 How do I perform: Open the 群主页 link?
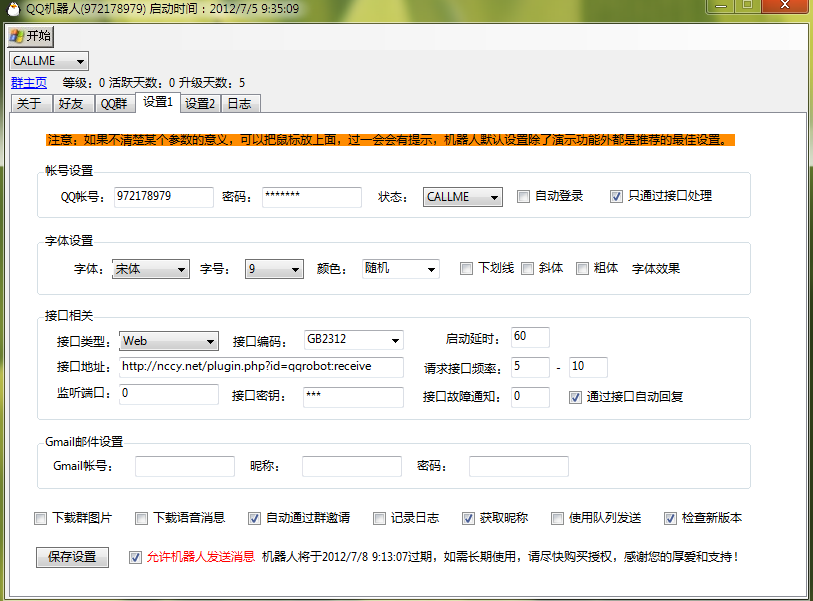pos(29,83)
